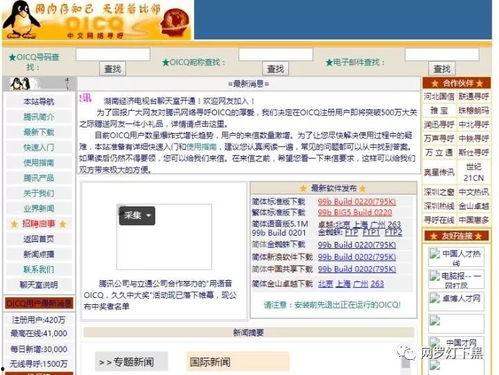
Task: Download 简体中国共享 99b Build 0202 link
Action: click(357, 269)
